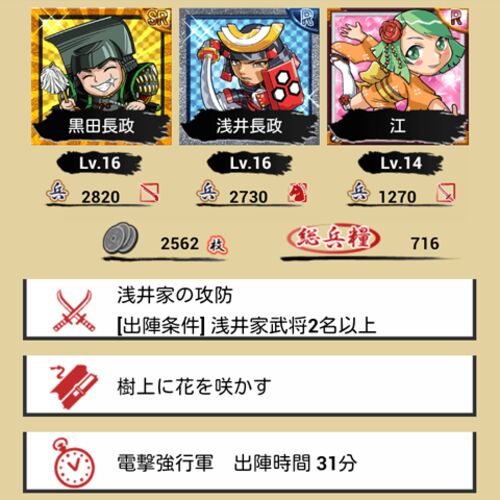500x500 pixels.
Task: Click the stopwatch icon
Action: click(74, 463)
